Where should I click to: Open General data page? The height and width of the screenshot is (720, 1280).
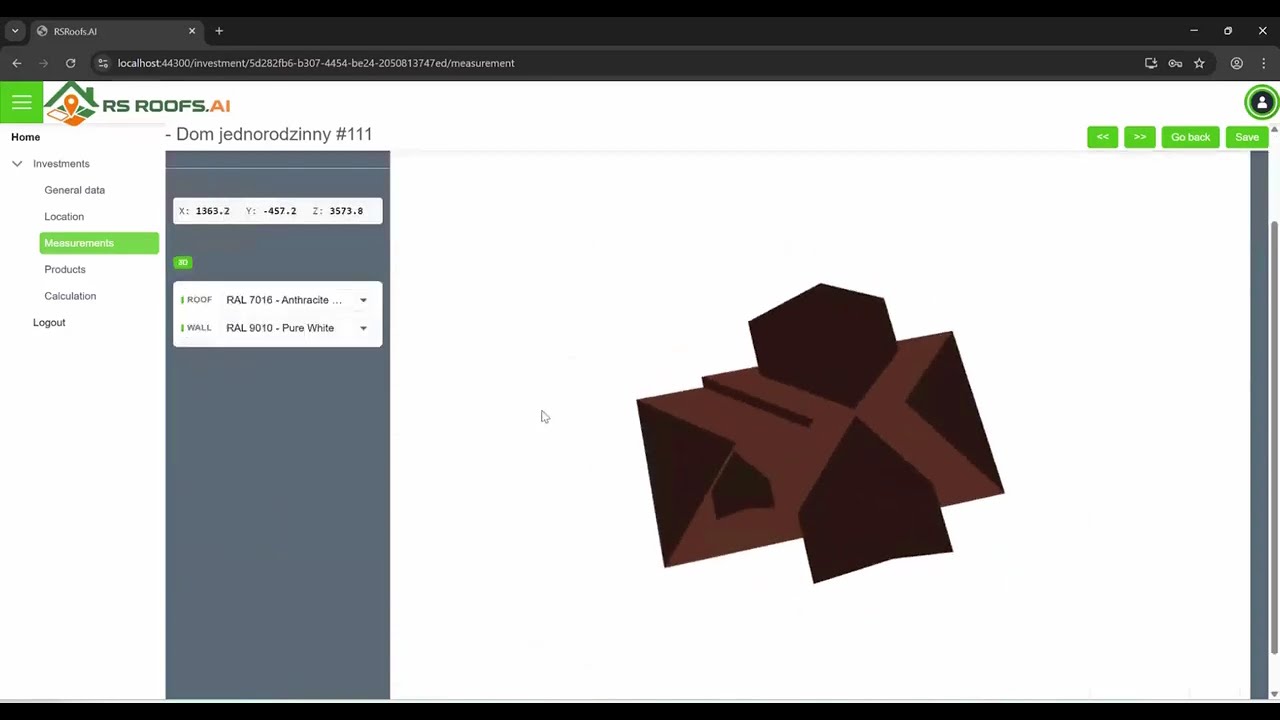click(x=74, y=190)
